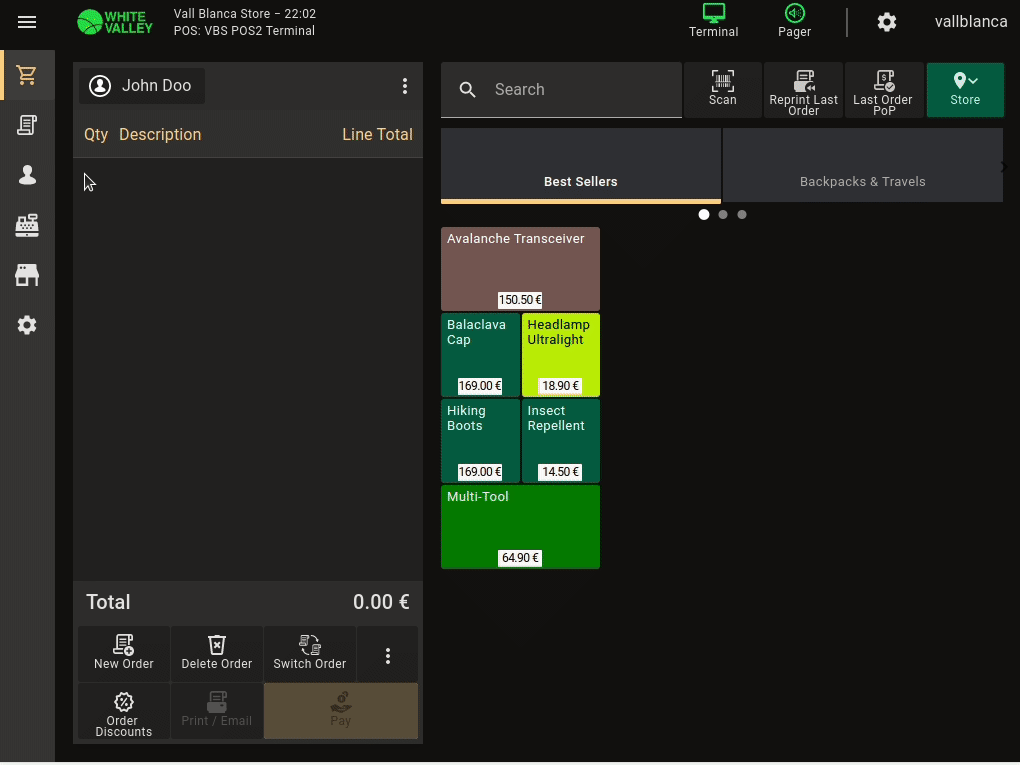Open the cash register sidebar icon

click(27, 226)
